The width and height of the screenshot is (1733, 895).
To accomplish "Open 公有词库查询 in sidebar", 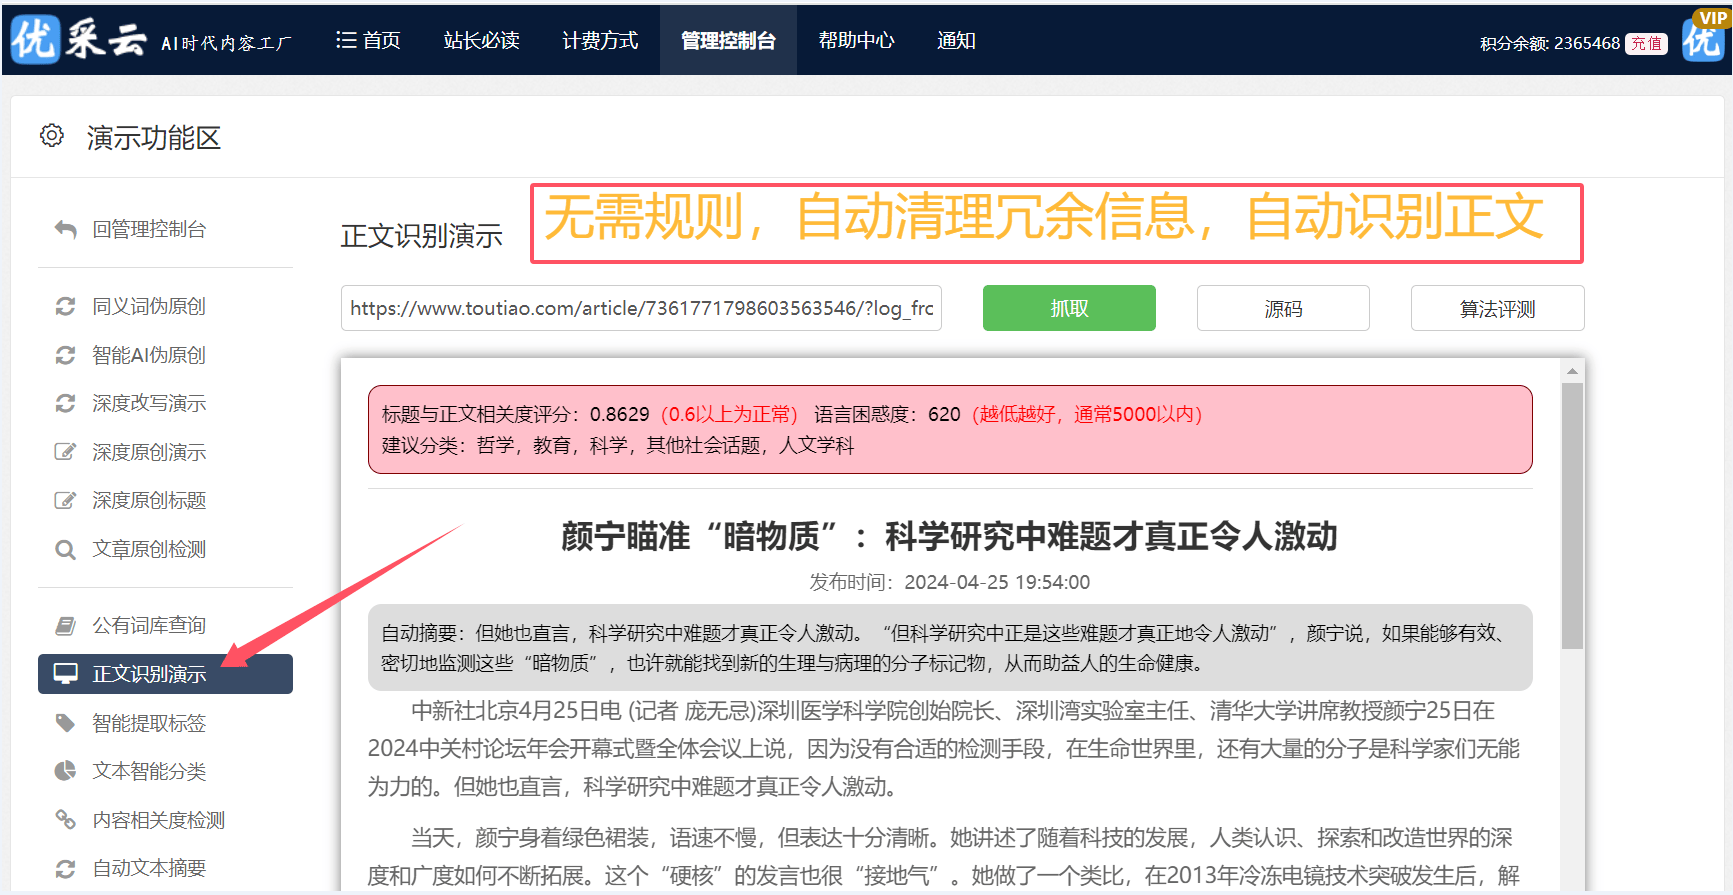I will click(x=149, y=626).
